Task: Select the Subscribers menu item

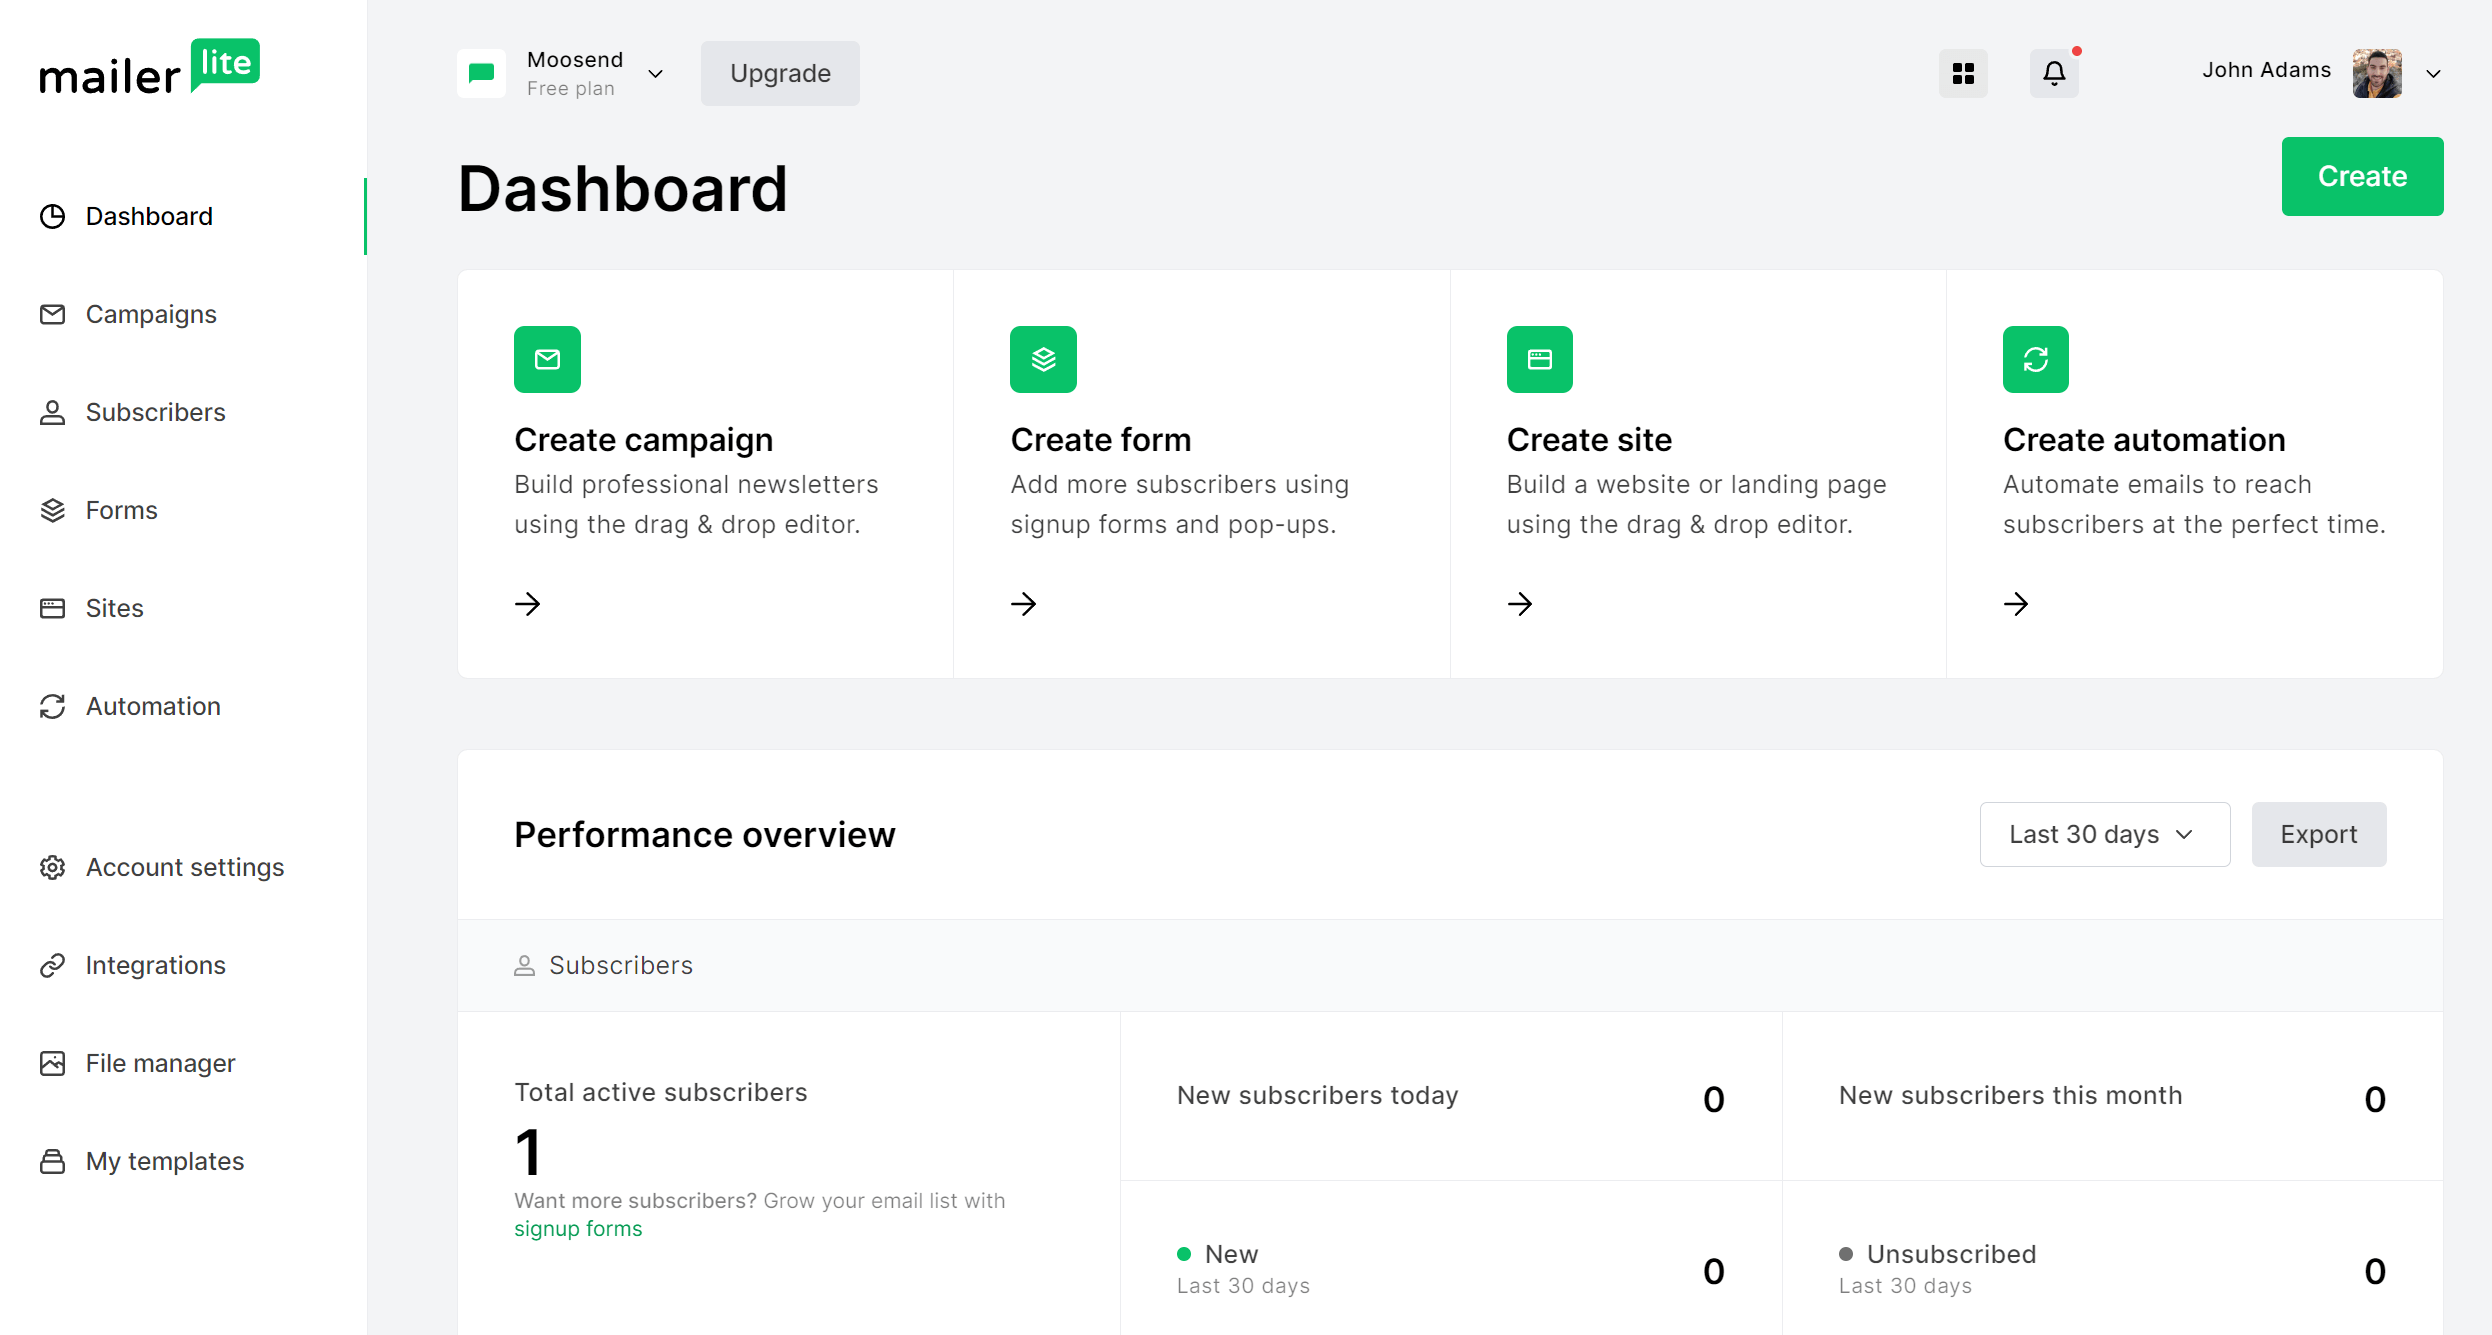Action: (x=153, y=412)
